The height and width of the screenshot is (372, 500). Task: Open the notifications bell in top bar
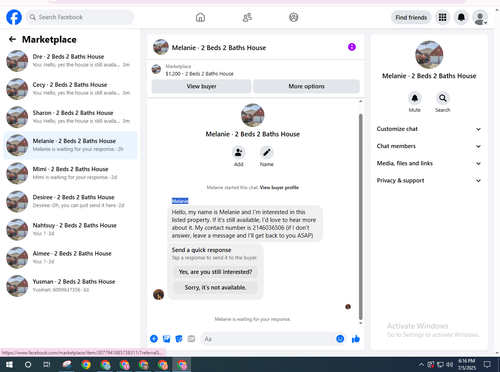pos(461,17)
